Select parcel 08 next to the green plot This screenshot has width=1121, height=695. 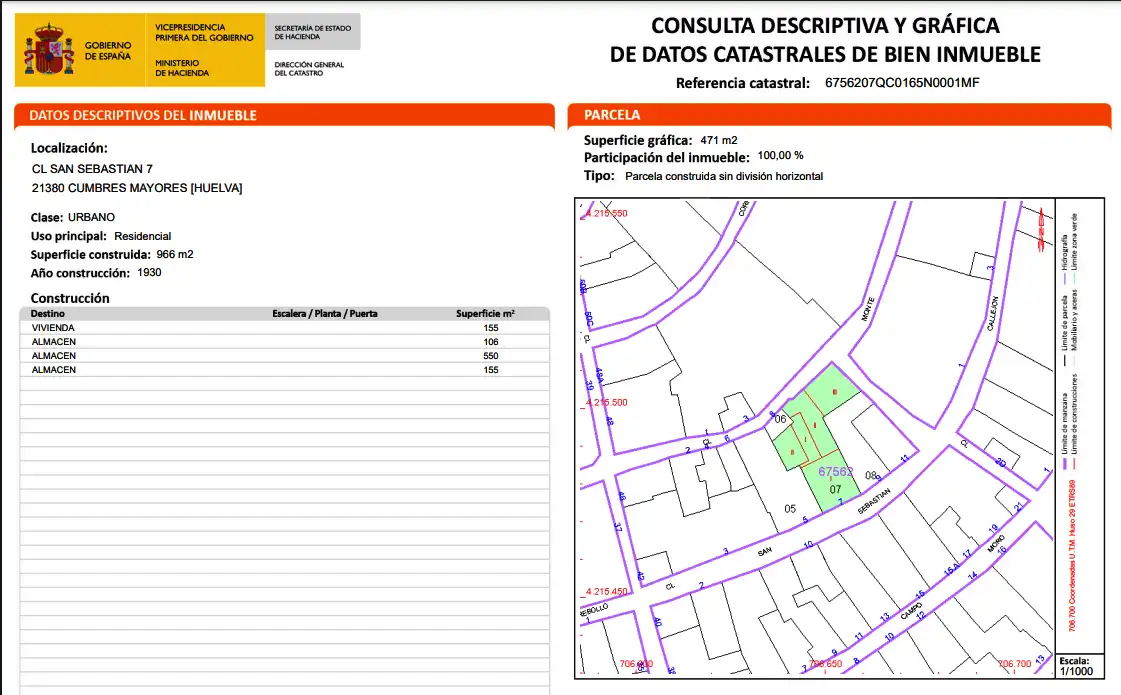[870, 475]
